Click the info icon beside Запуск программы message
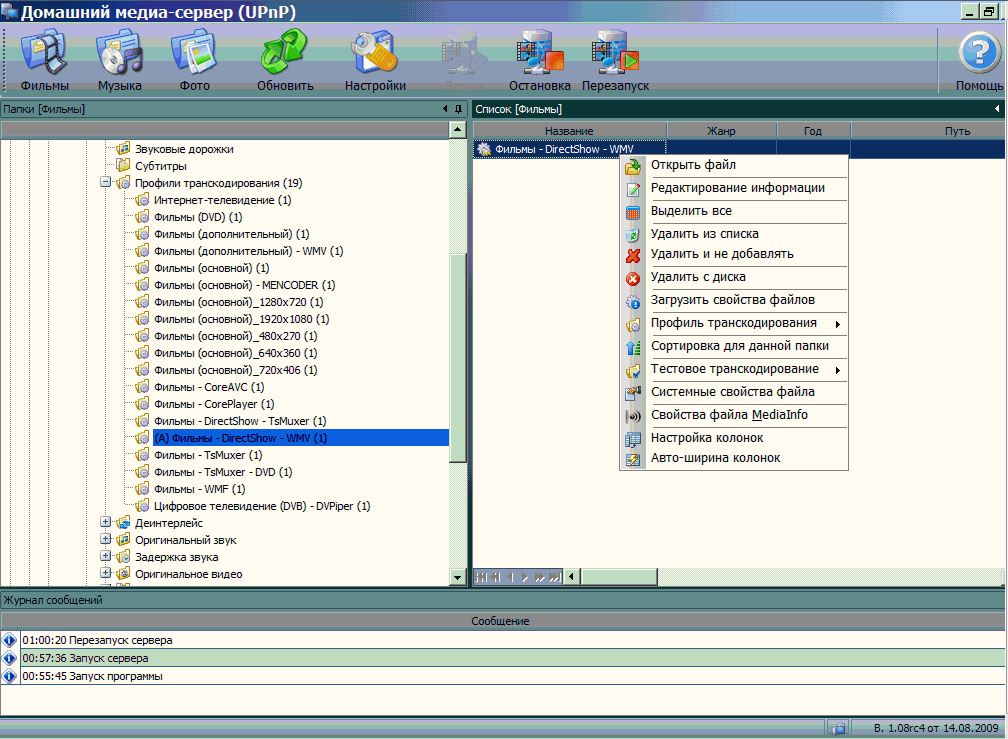 click(x=9, y=676)
